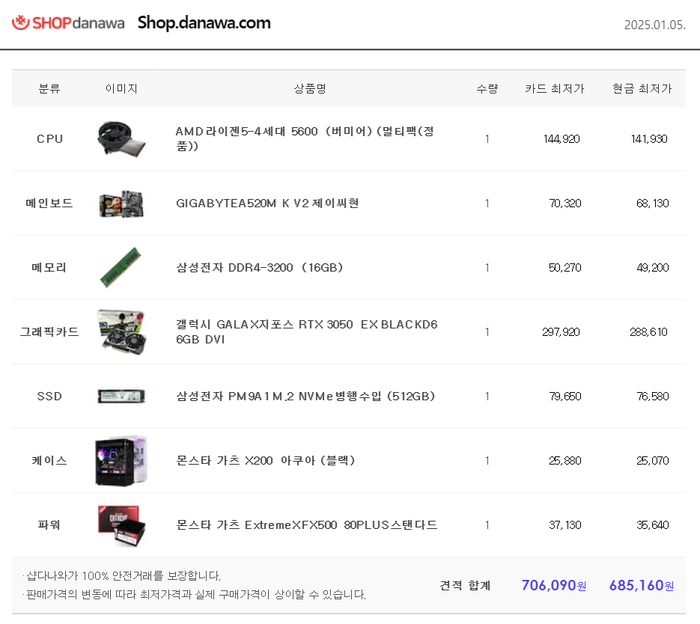Click the date 2025.01.05.
Viewport: 700px width, 624px height.
tap(654, 25)
